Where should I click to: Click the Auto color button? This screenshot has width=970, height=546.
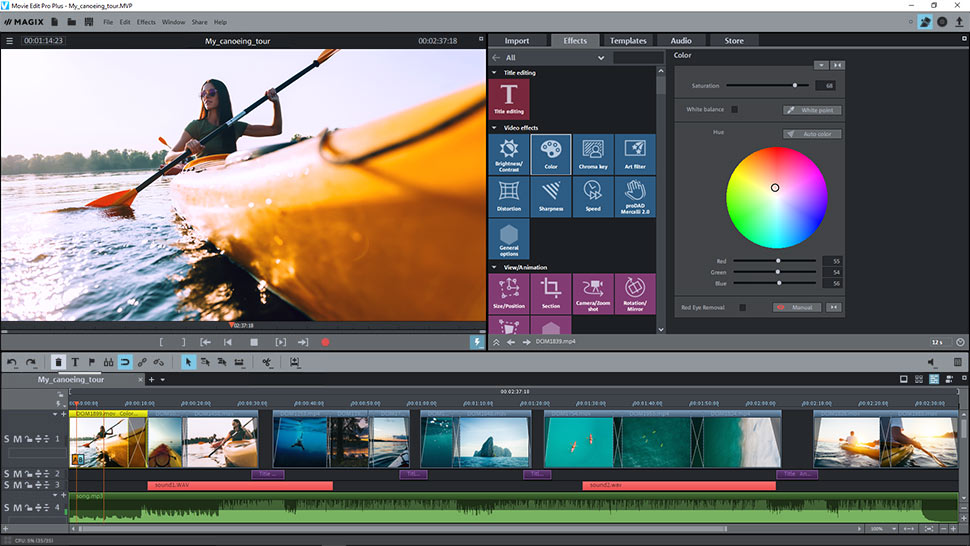pos(812,134)
